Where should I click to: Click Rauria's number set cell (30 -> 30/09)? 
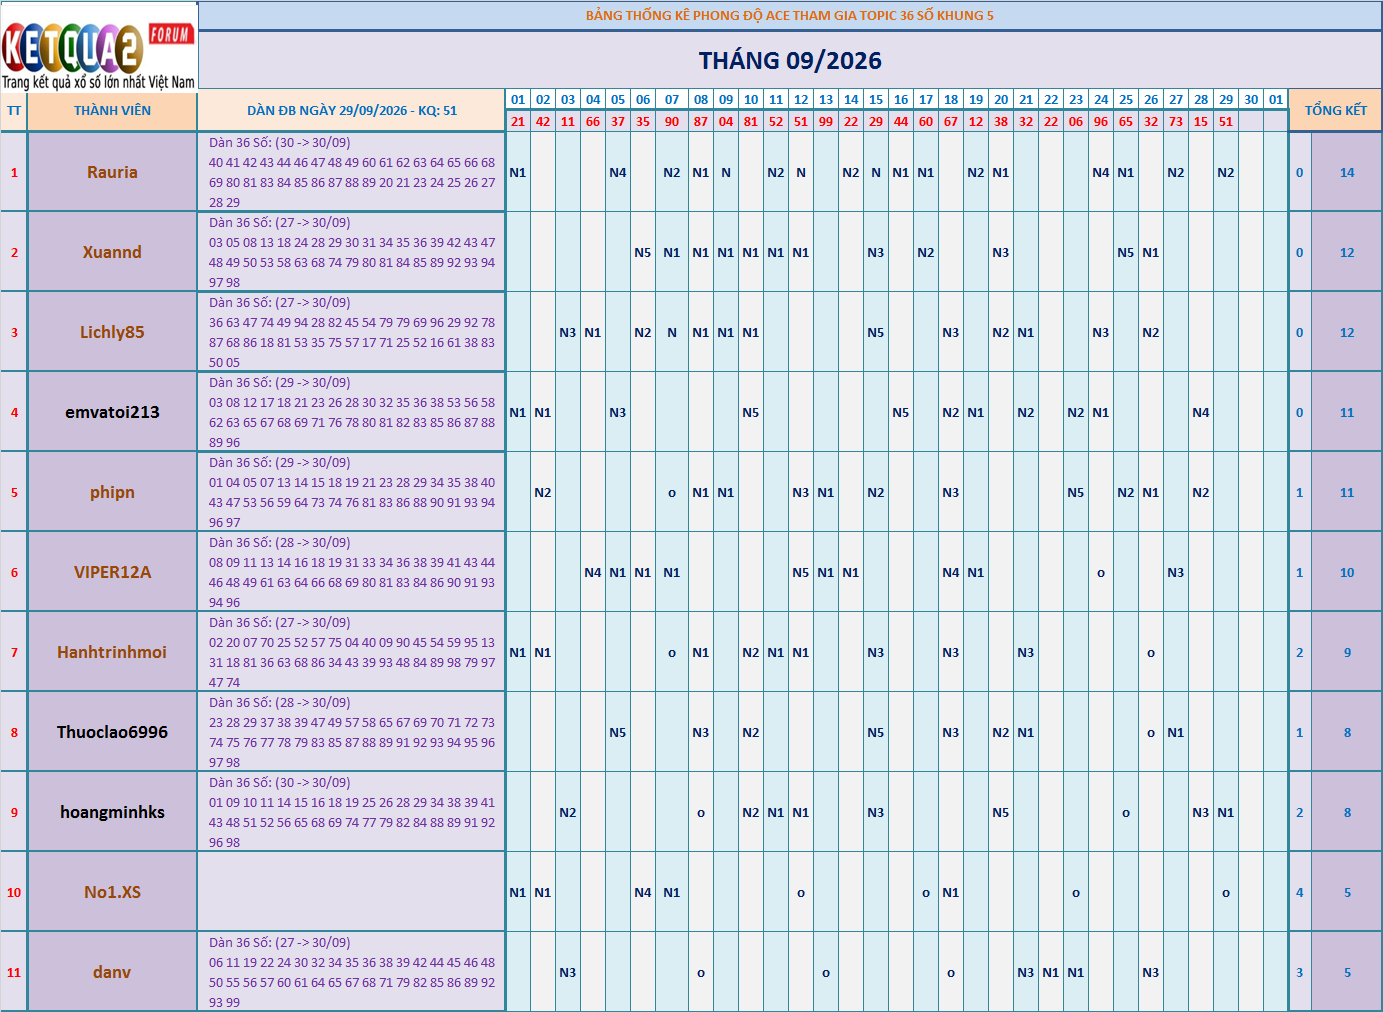point(352,172)
